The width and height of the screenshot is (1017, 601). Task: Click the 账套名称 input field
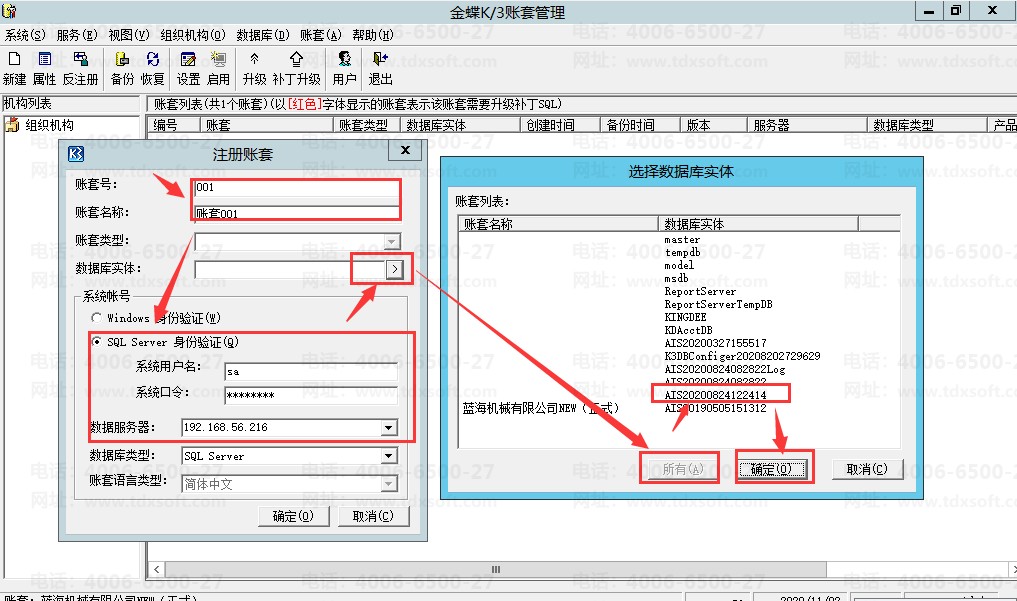point(297,213)
